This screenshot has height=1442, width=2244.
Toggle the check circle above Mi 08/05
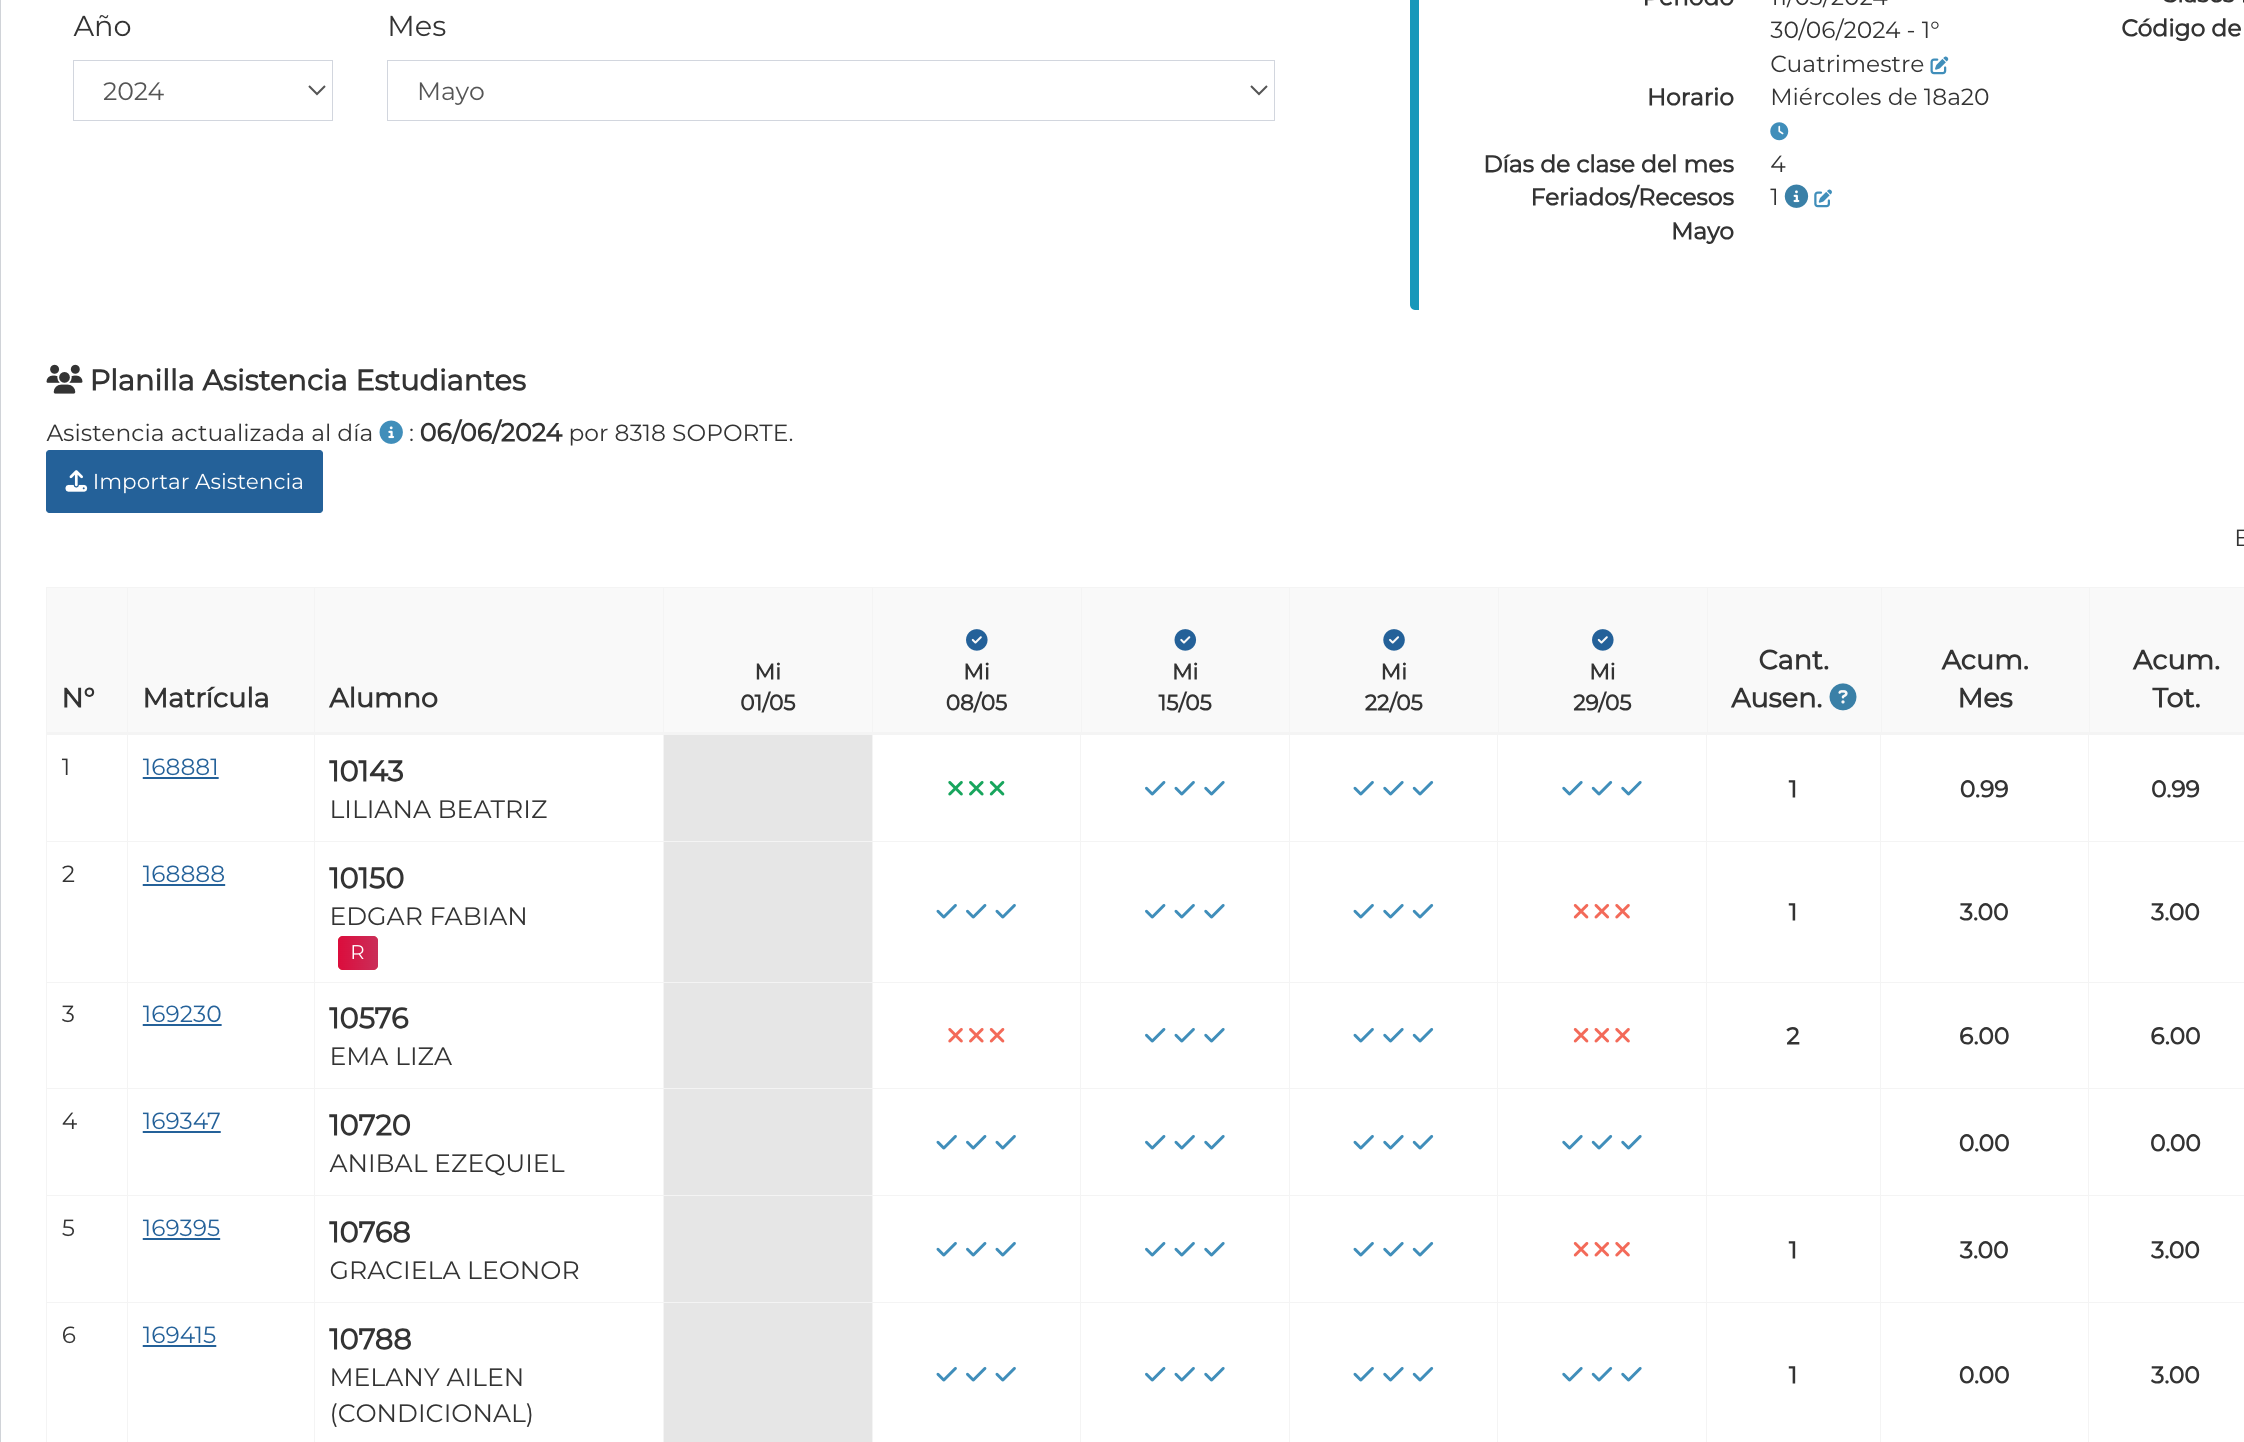[x=976, y=640]
